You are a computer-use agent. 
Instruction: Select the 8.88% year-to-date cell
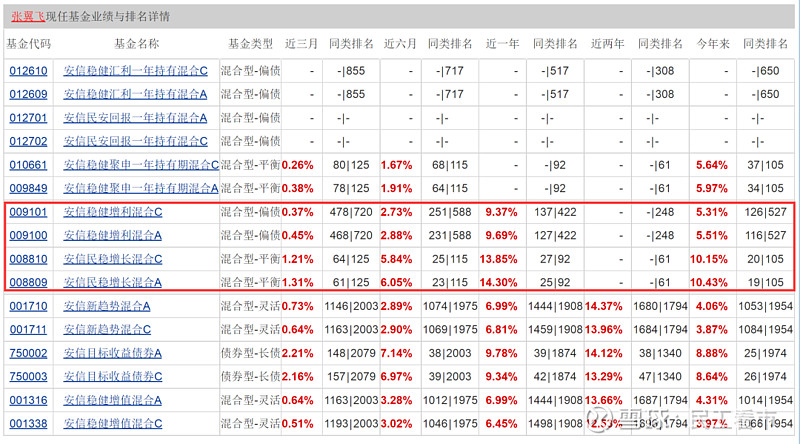tap(712, 353)
